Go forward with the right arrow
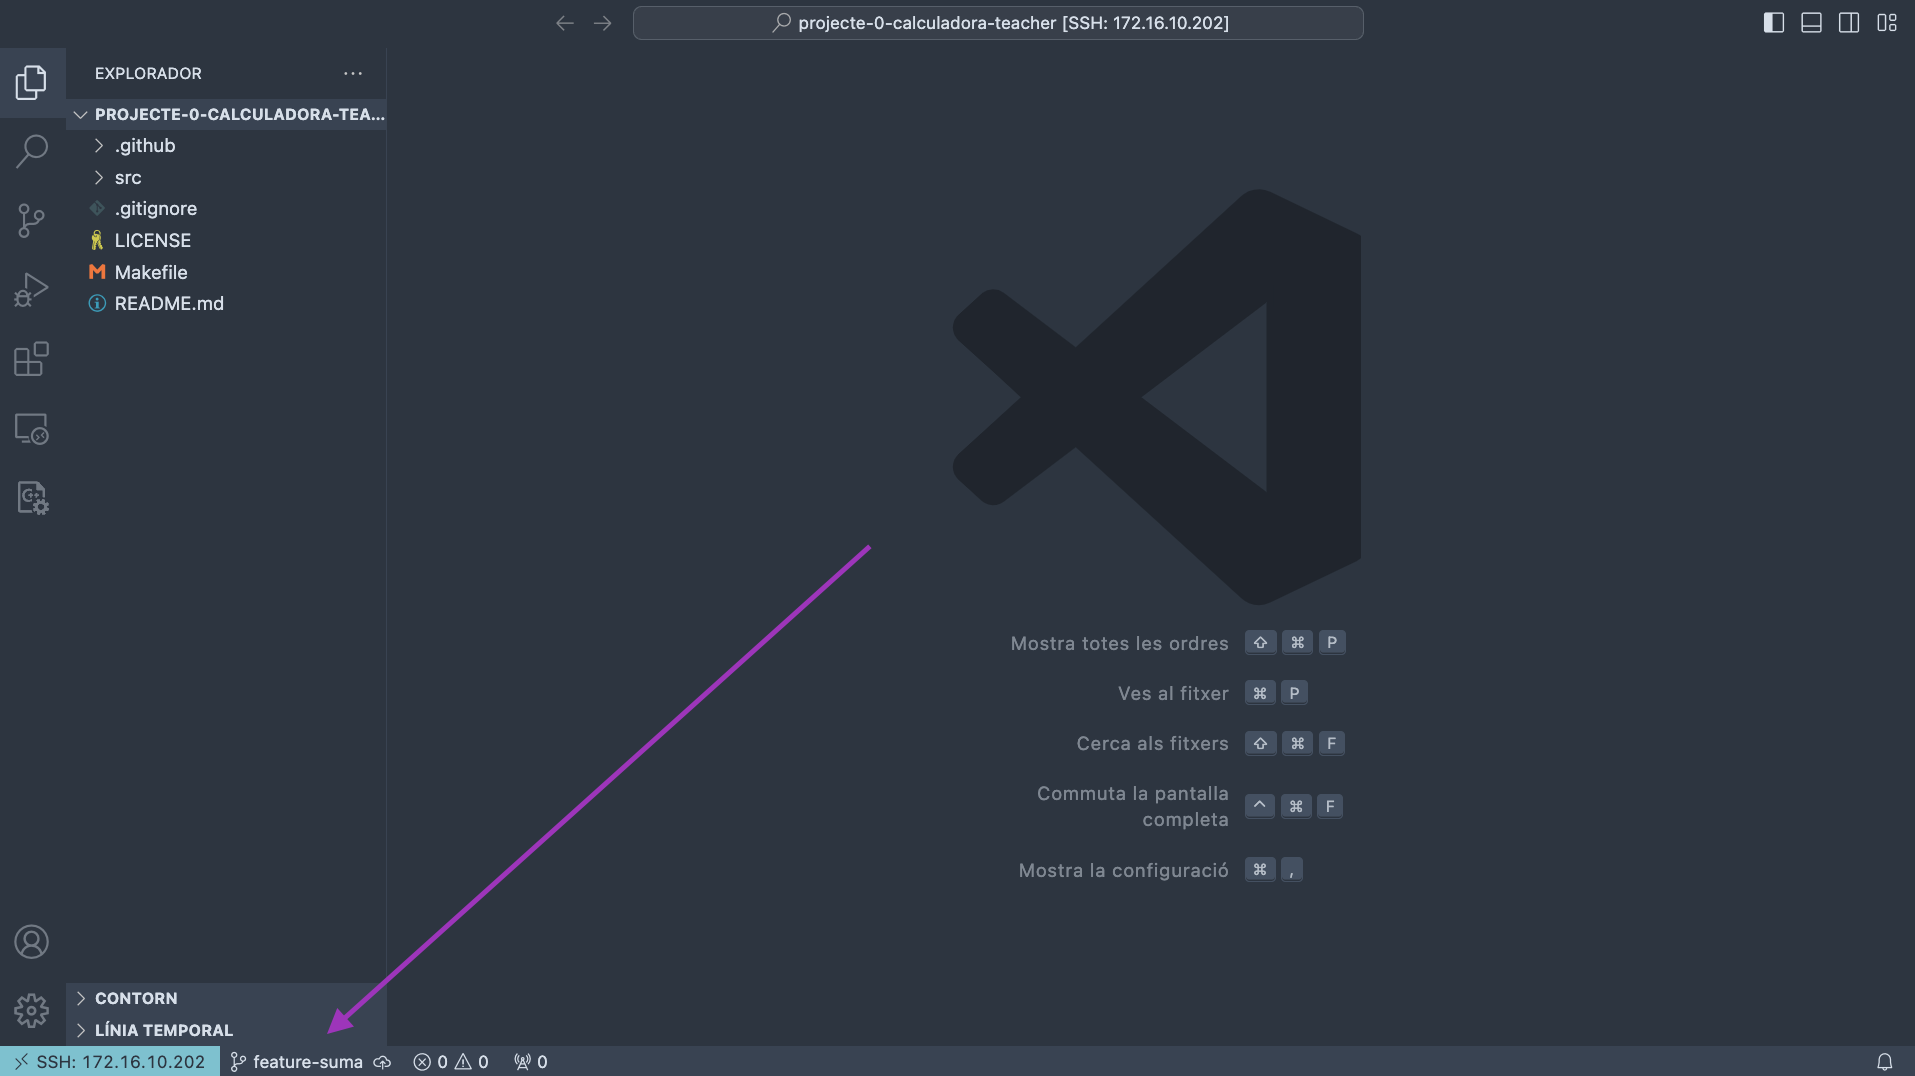1915x1076 pixels. tap(602, 23)
